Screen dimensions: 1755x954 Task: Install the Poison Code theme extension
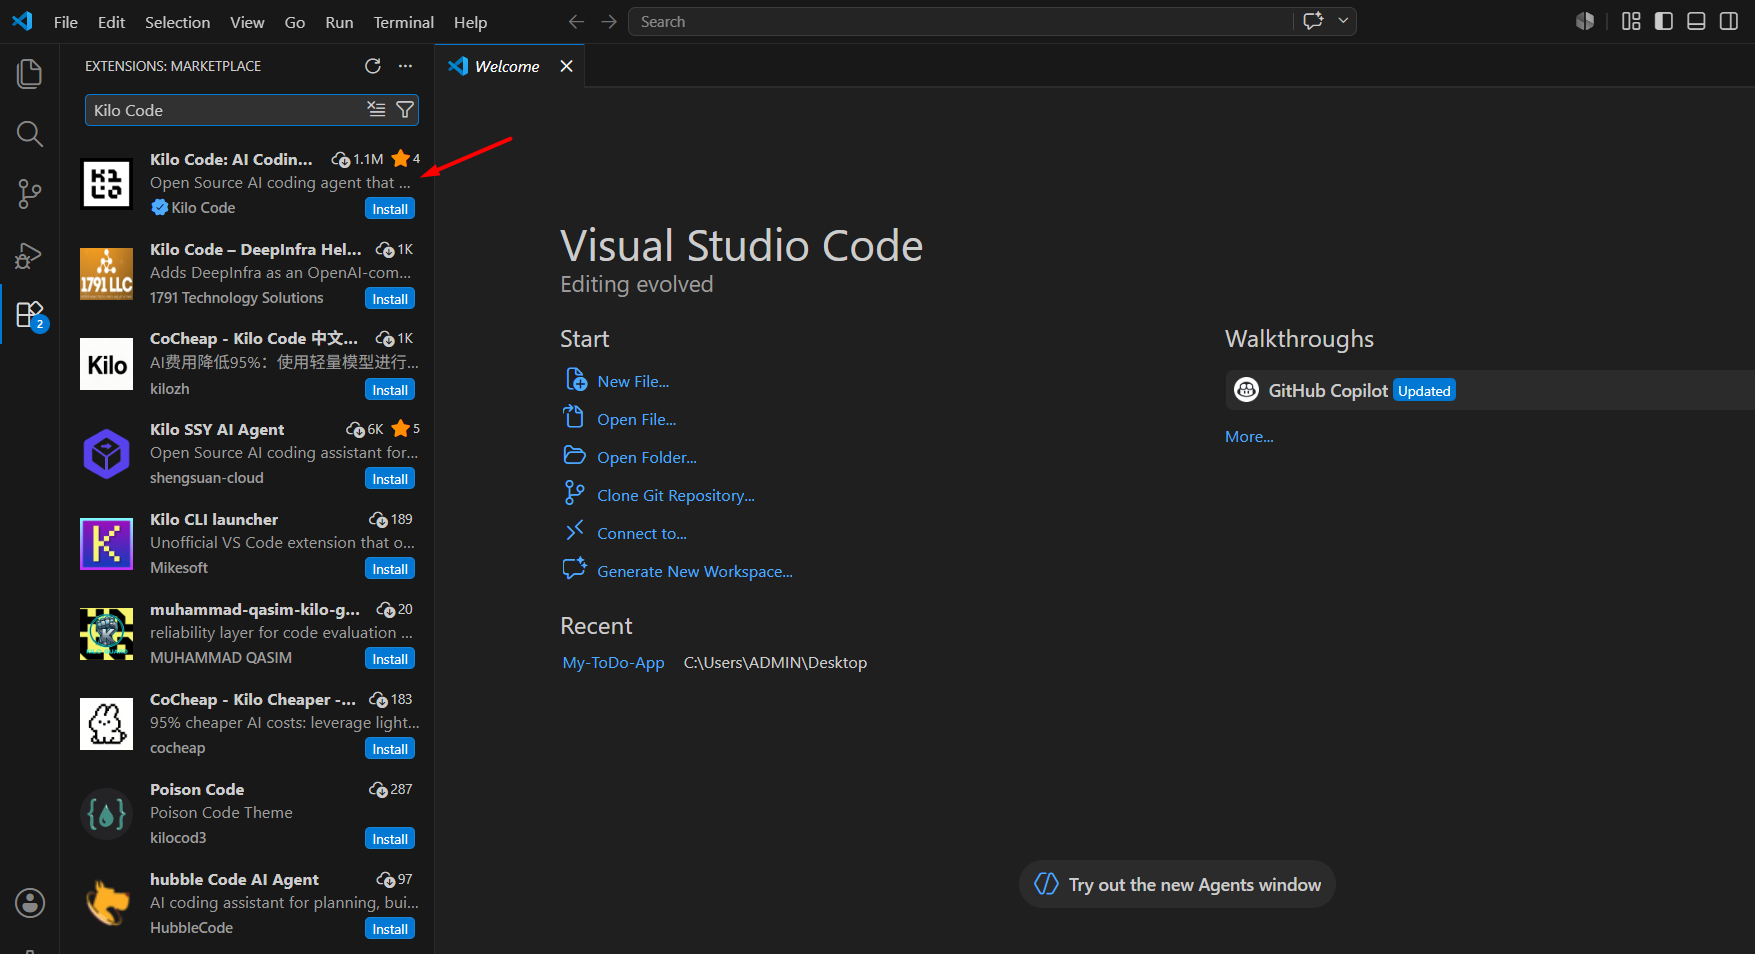[390, 839]
